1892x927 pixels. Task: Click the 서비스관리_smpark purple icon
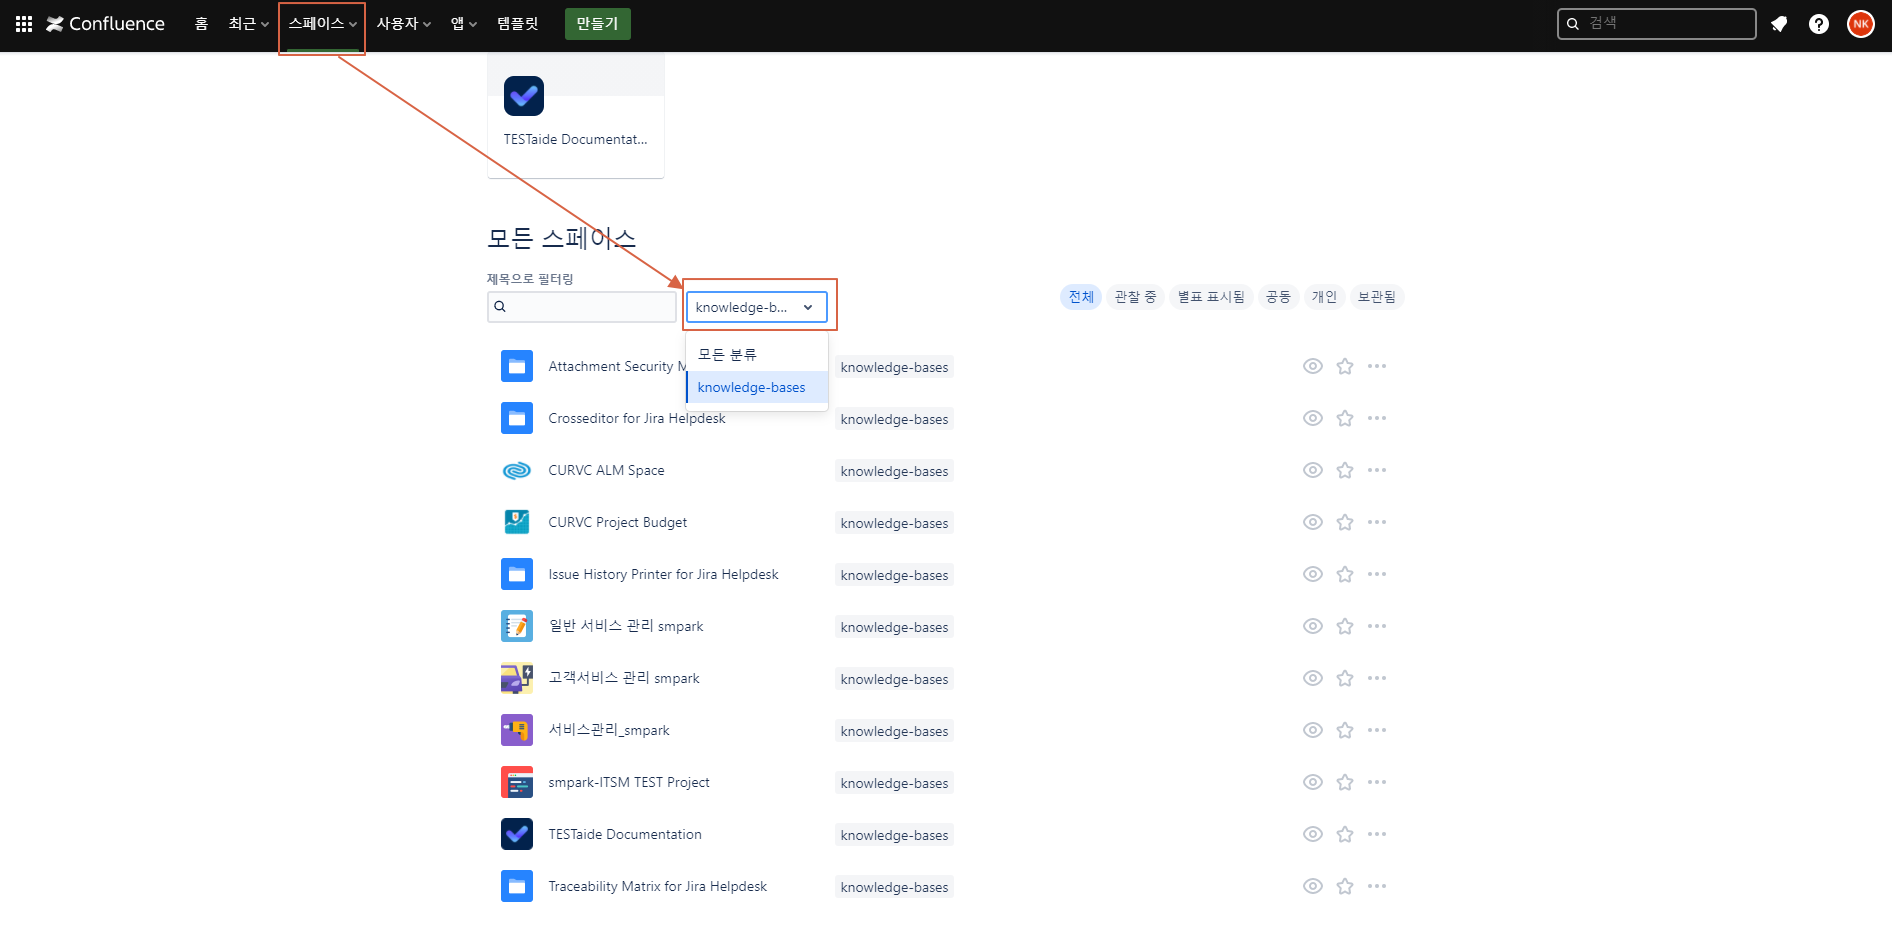pos(517,730)
